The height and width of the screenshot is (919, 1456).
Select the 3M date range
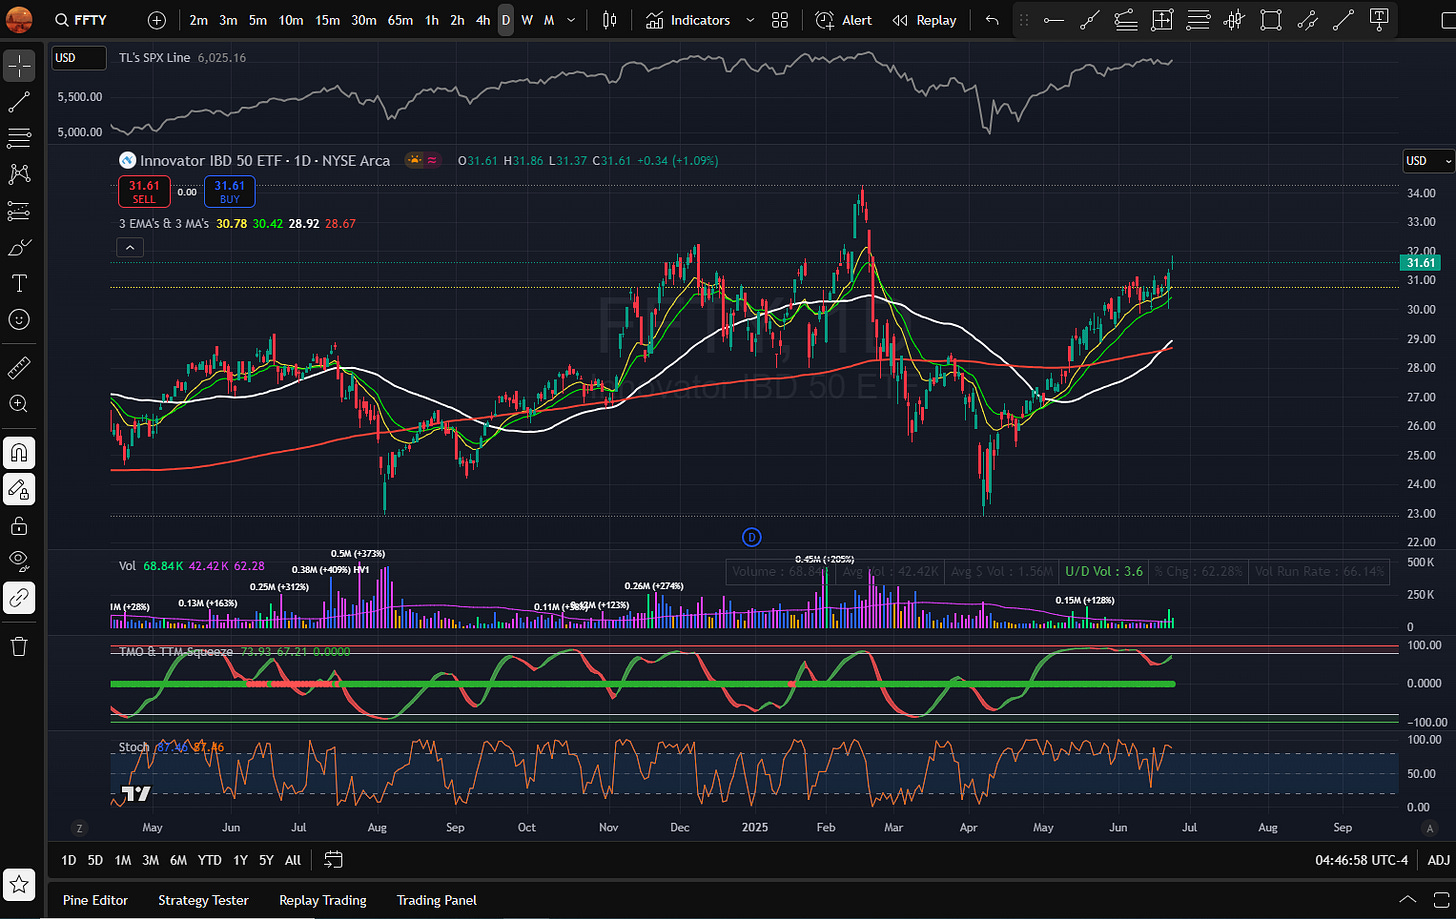tap(150, 860)
